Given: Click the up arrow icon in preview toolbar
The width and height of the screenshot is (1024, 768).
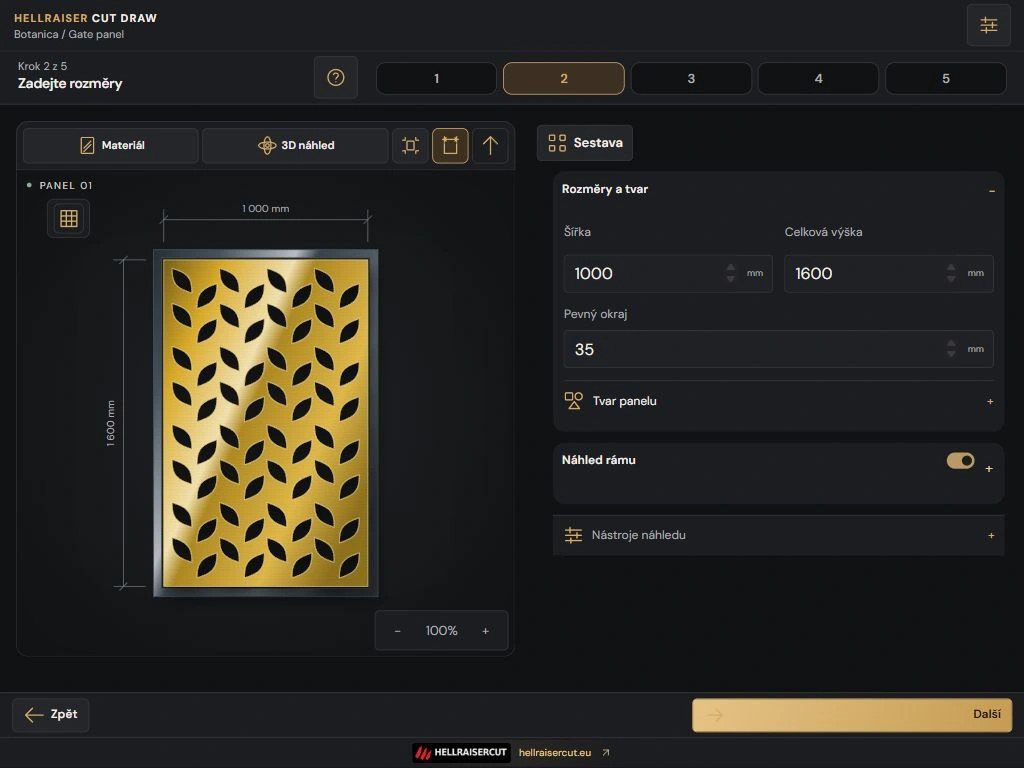Looking at the screenshot, I should (490, 145).
